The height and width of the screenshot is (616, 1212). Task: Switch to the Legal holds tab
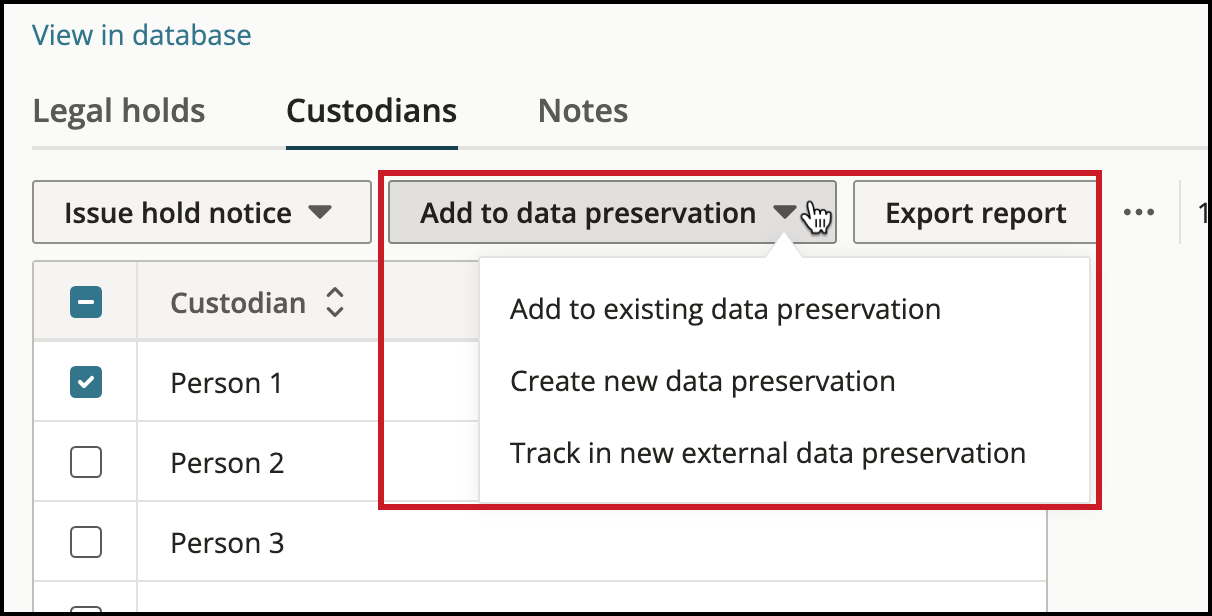[x=119, y=110]
